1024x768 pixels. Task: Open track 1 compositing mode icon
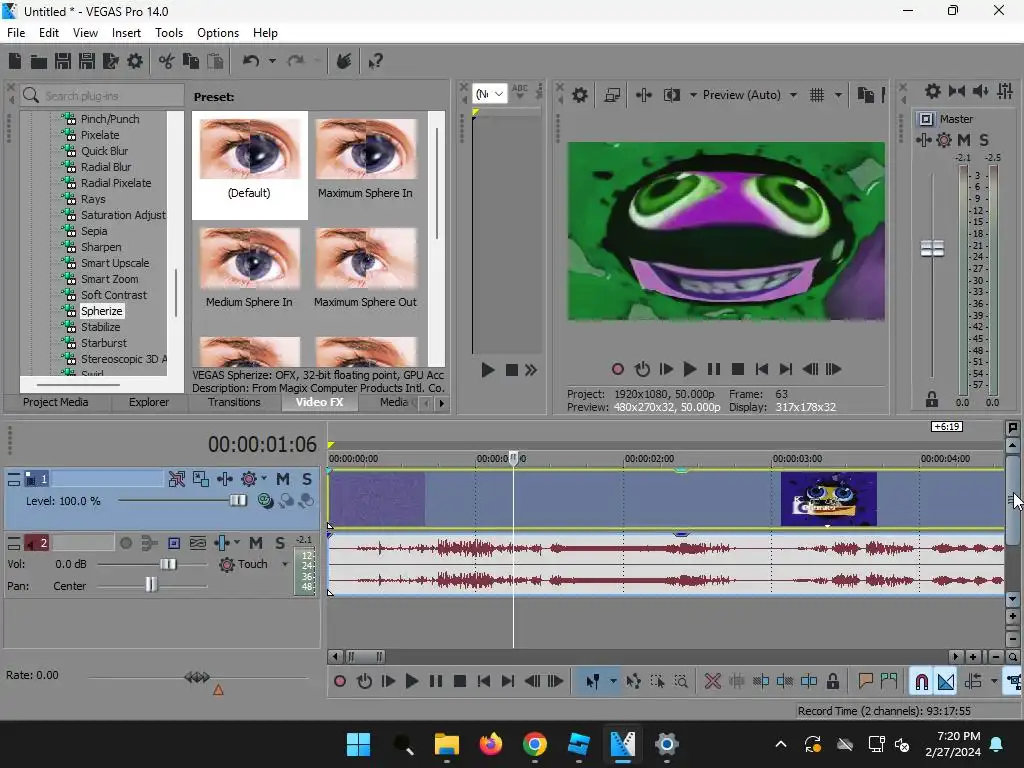pos(265,501)
